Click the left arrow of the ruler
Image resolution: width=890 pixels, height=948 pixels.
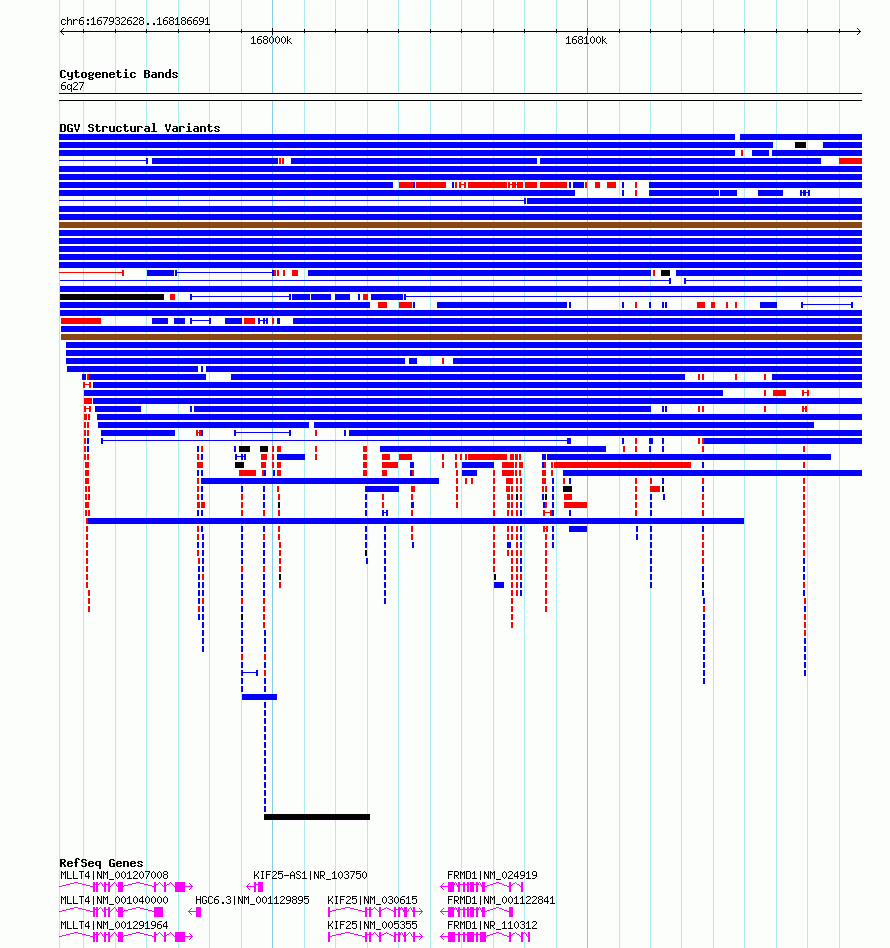tap(62, 31)
